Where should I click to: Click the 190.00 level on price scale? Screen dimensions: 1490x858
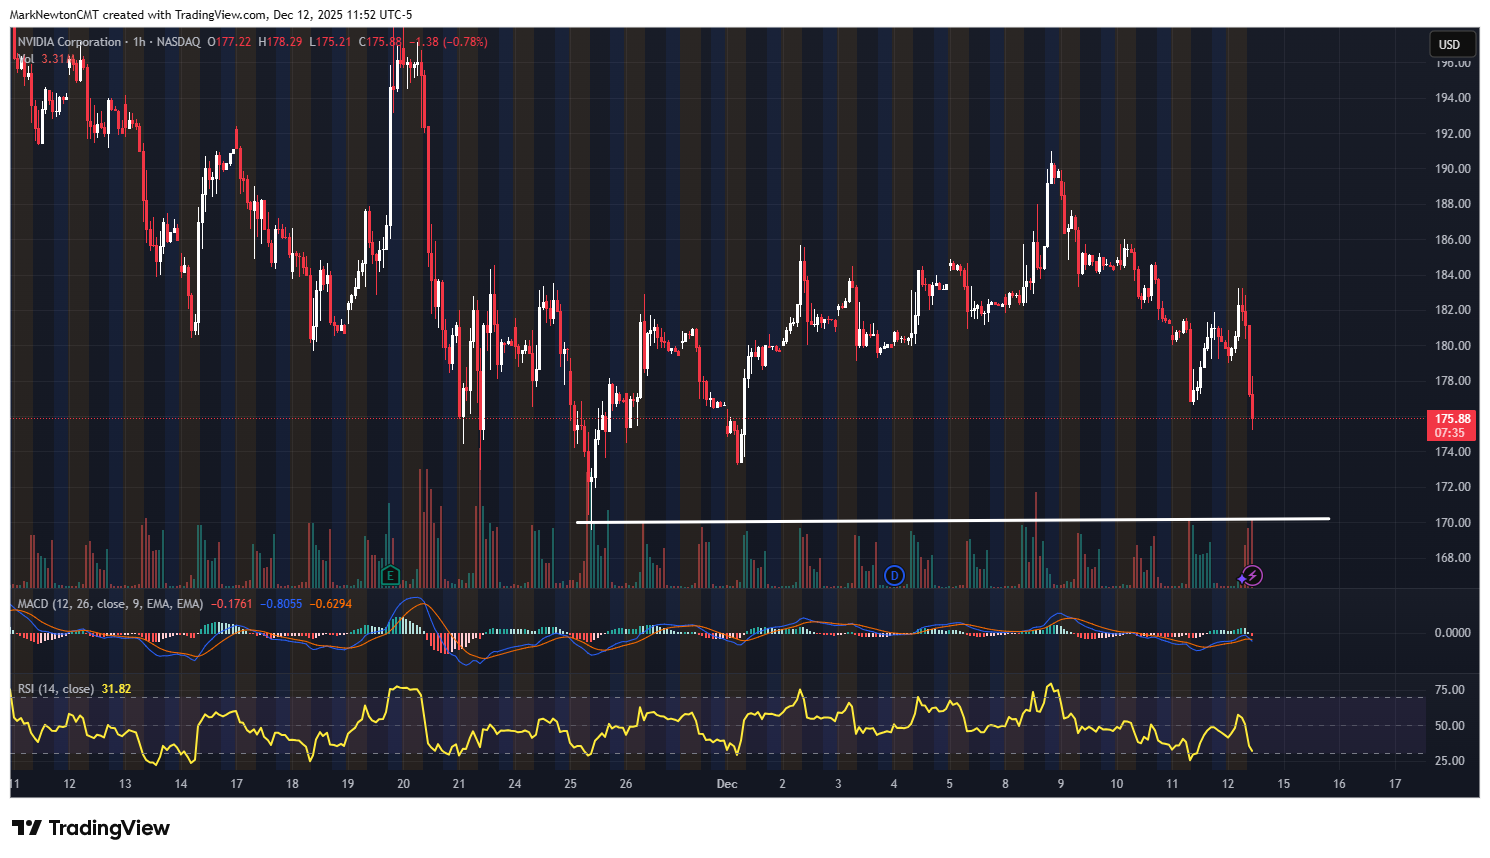(1452, 169)
